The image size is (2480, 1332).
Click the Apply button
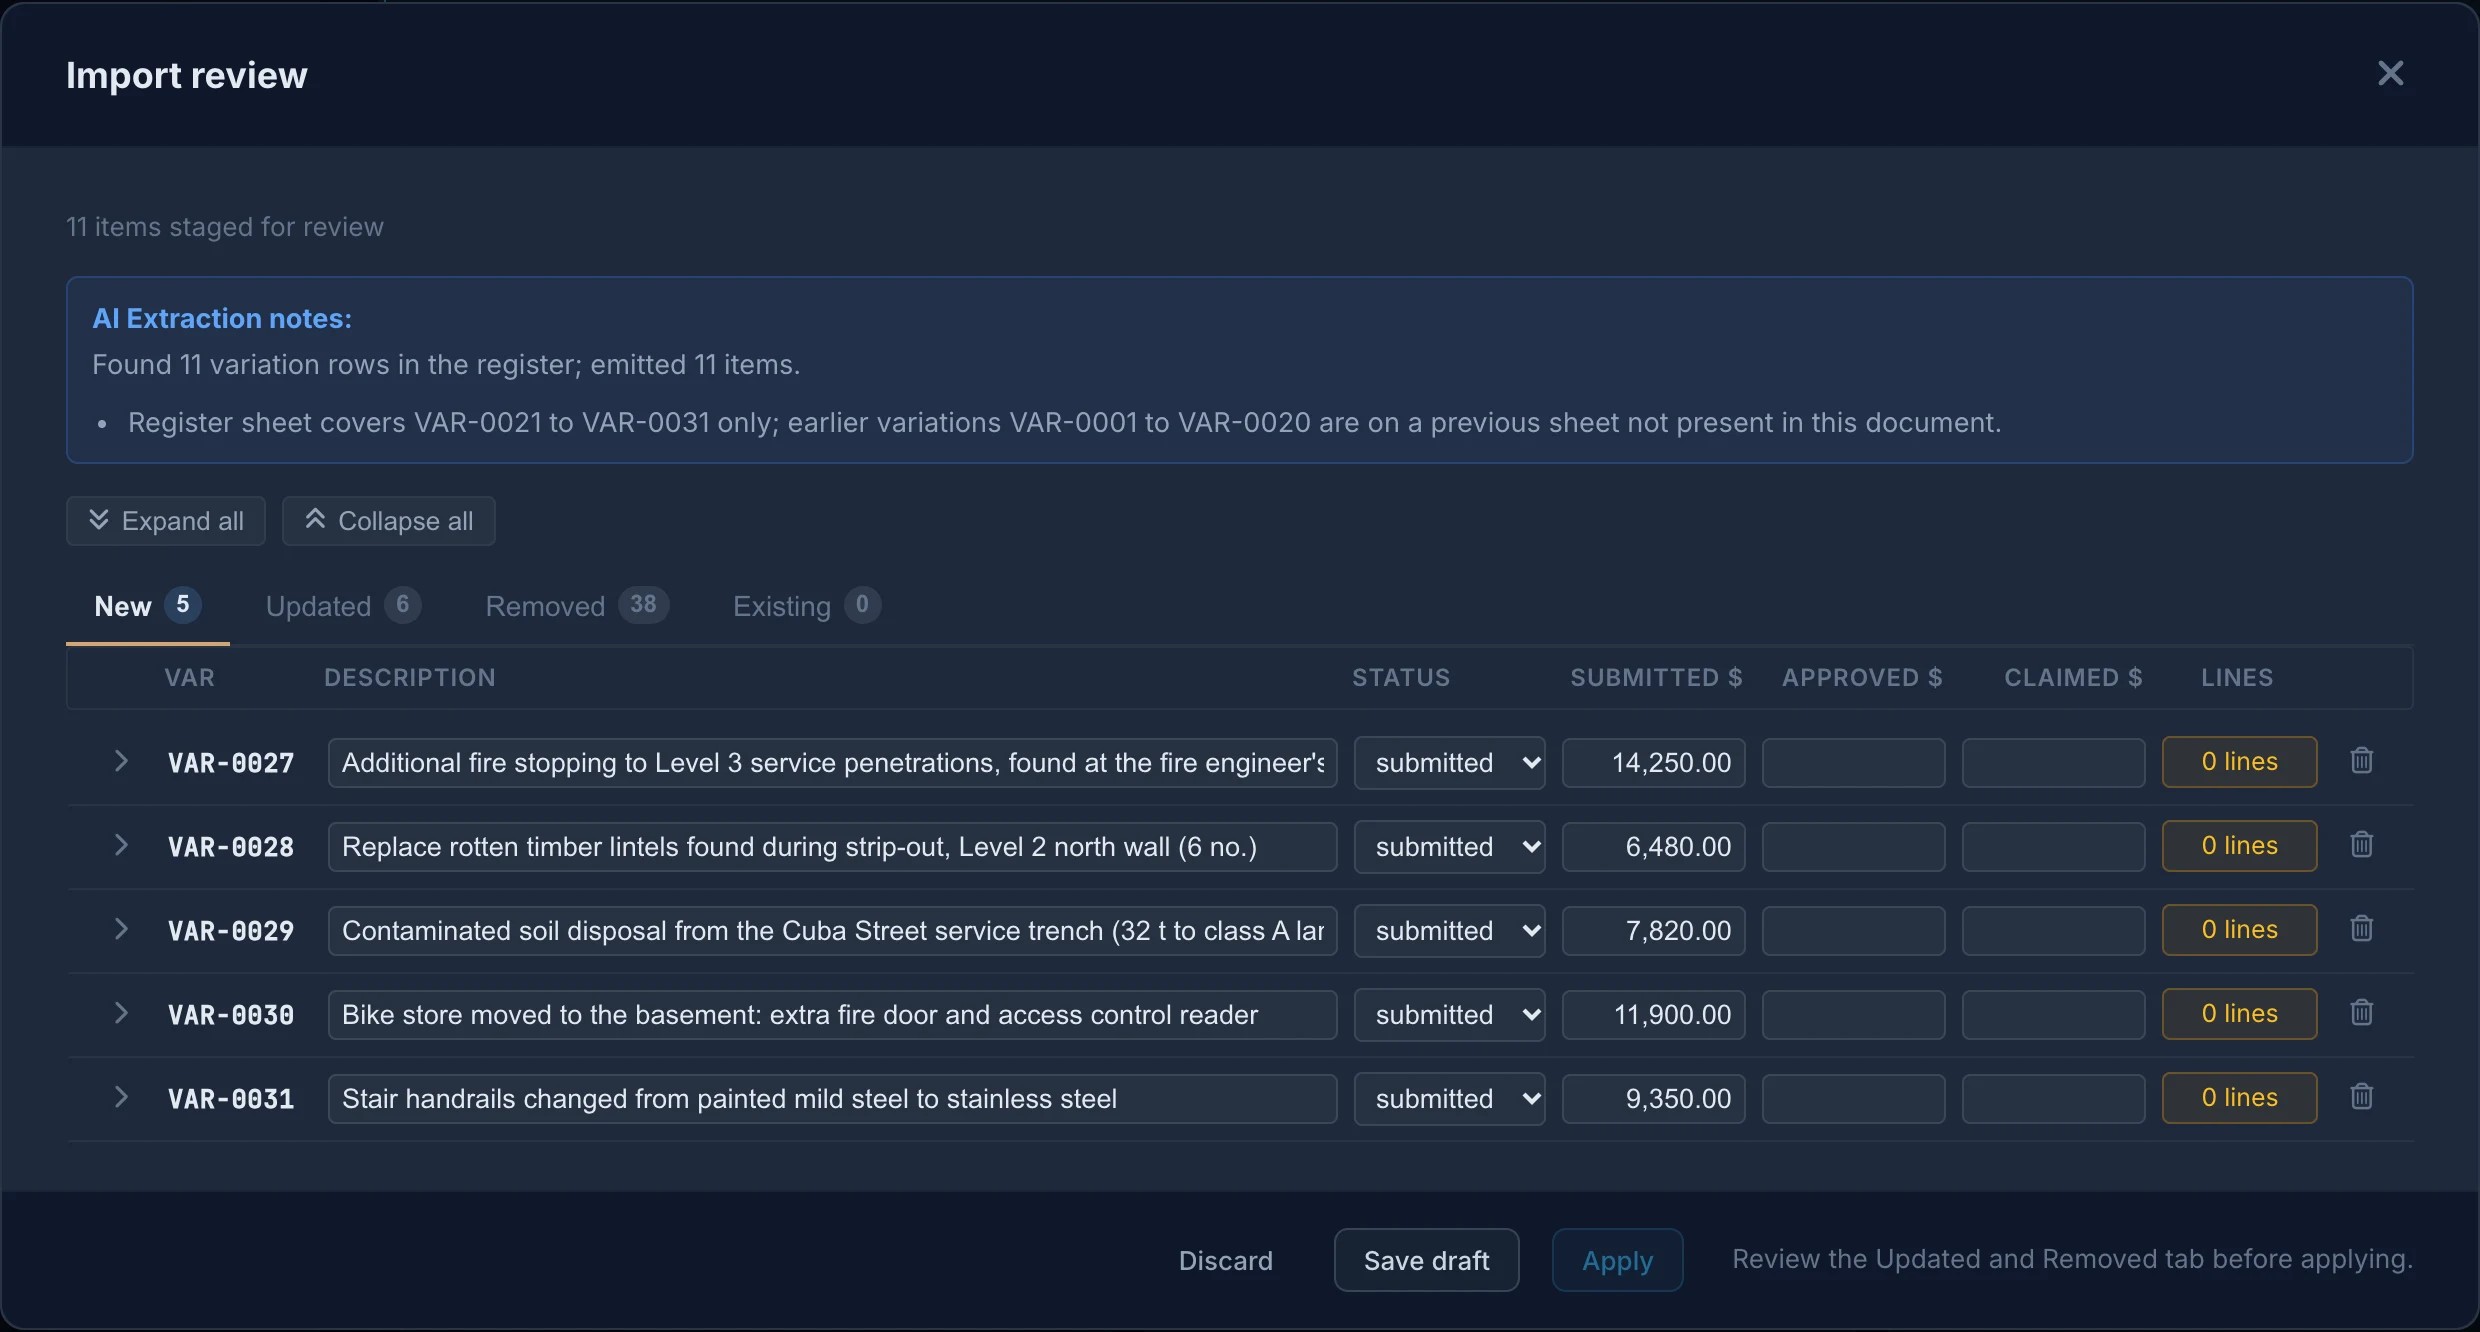pos(1617,1260)
